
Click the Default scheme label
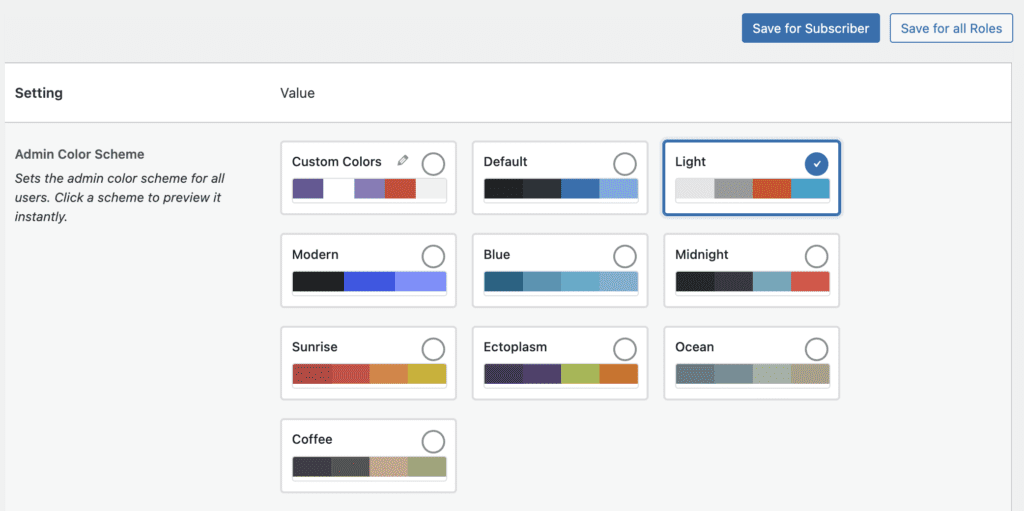[505, 161]
